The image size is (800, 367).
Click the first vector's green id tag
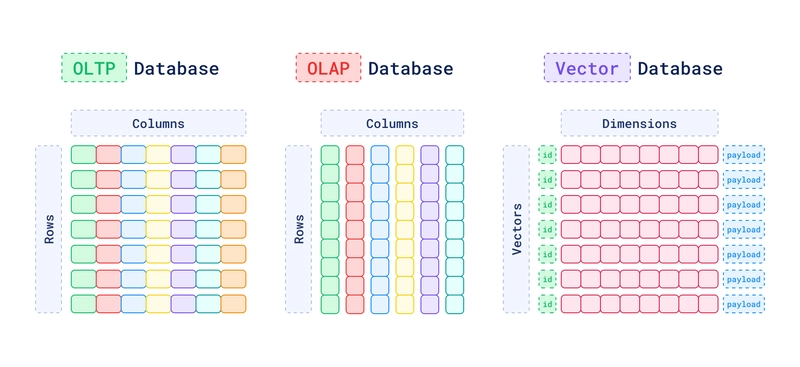[x=547, y=155]
